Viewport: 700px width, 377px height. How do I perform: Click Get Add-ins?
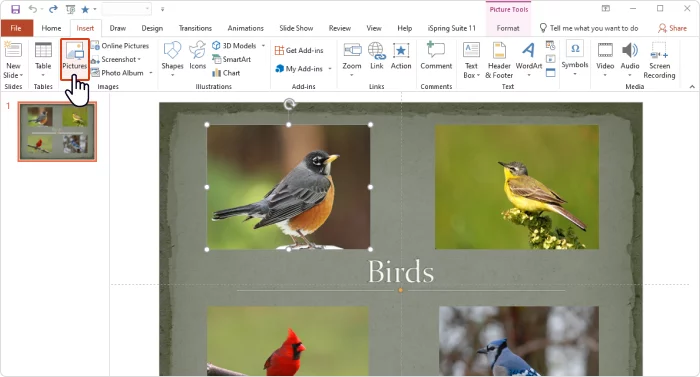(299, 50)
